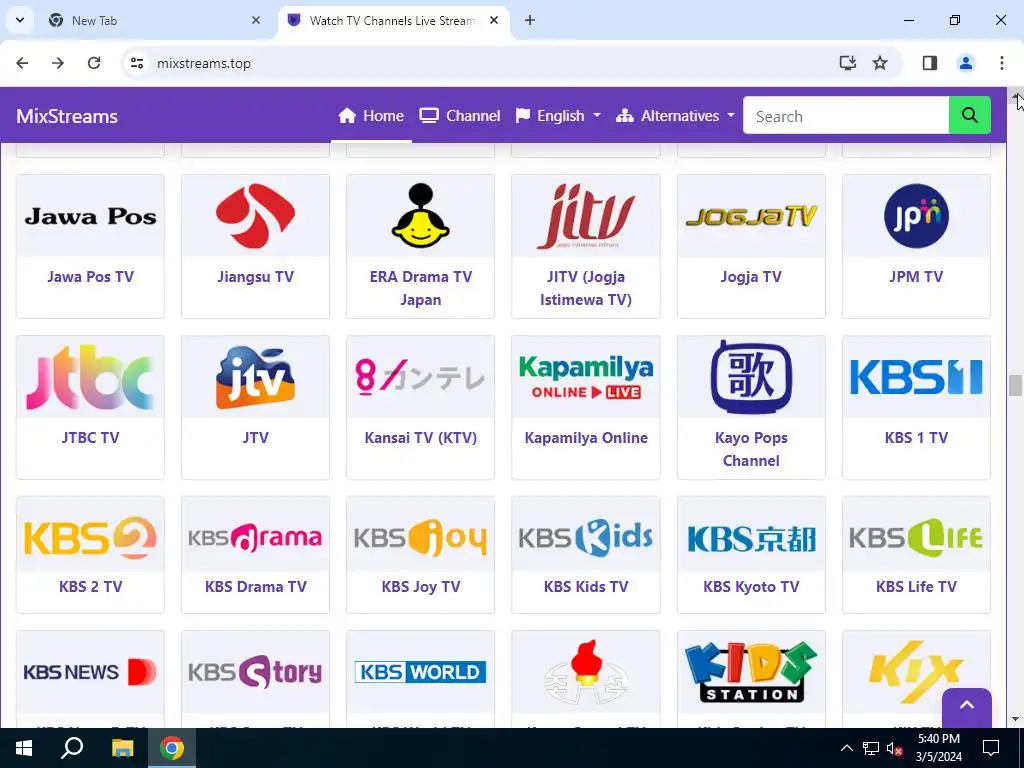Open the JITV red logo image

coord(586,216)
